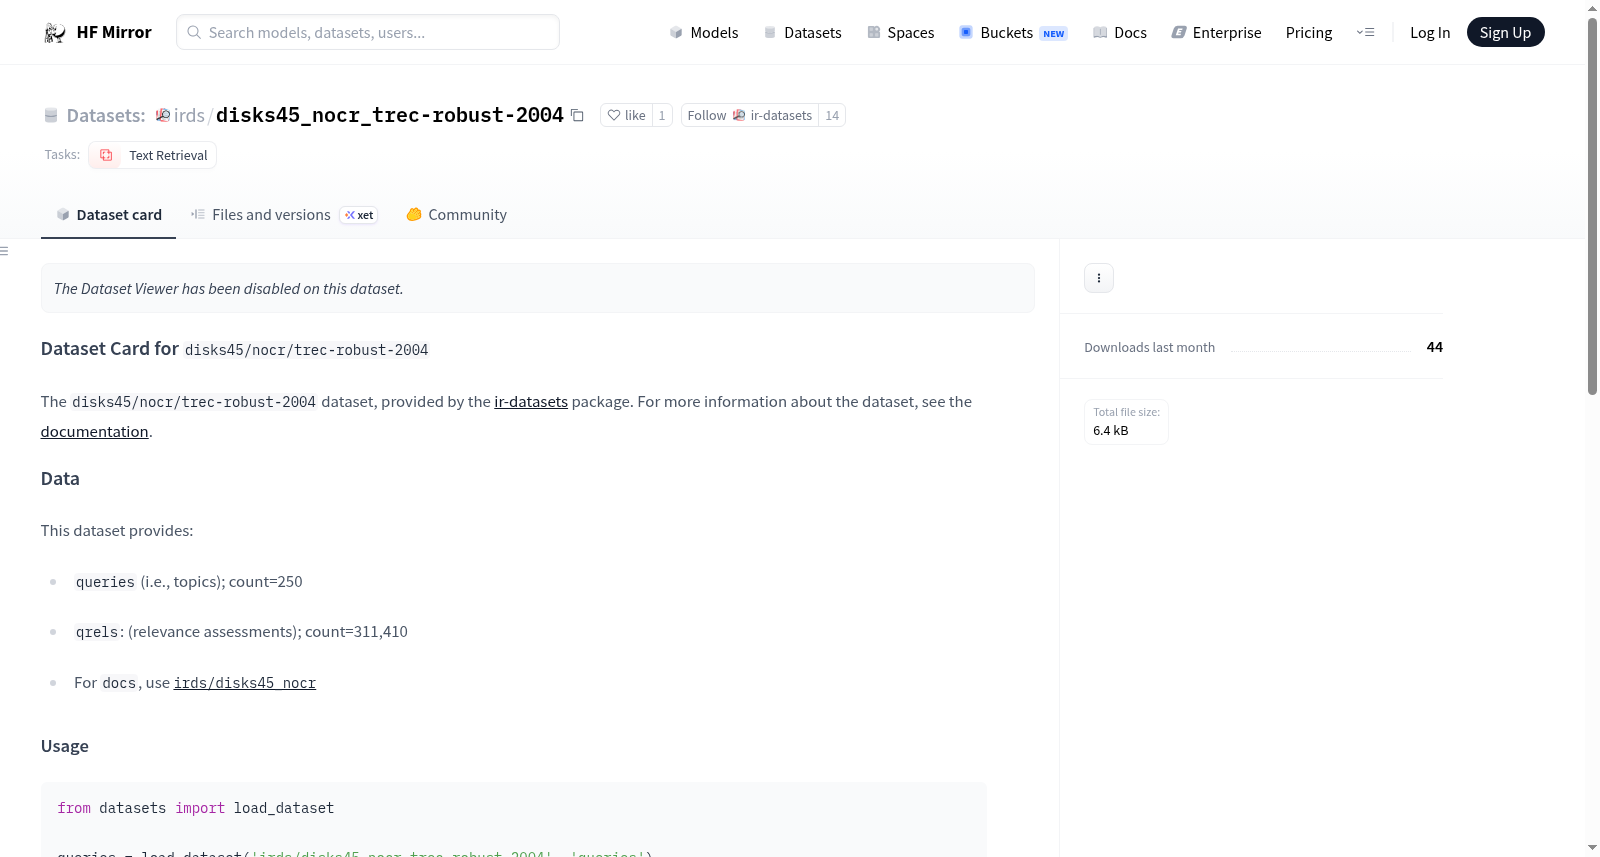
Task: Like this dataset with the heart button
Action: (x=626, y=115)
